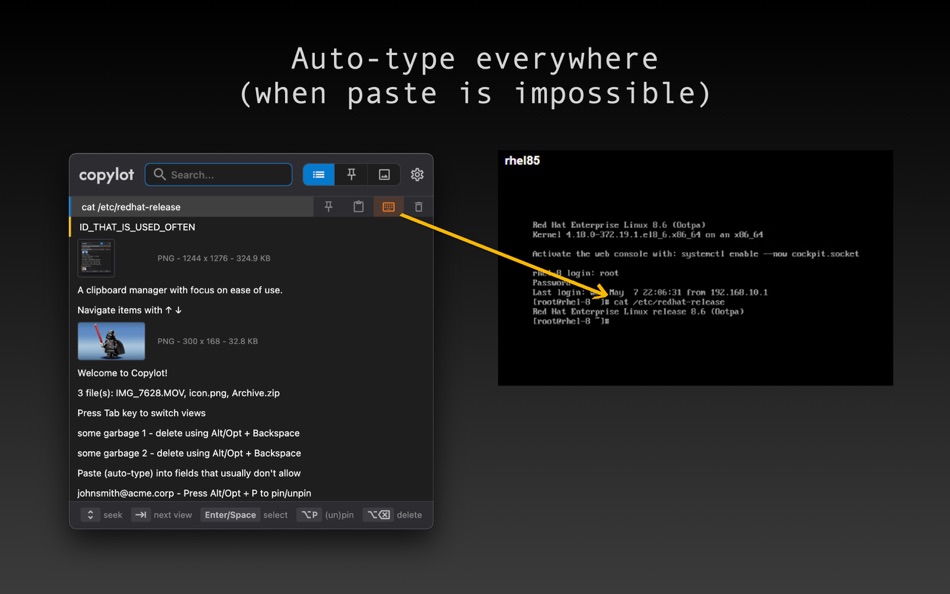Switch to the images view tab

(384, 174)
